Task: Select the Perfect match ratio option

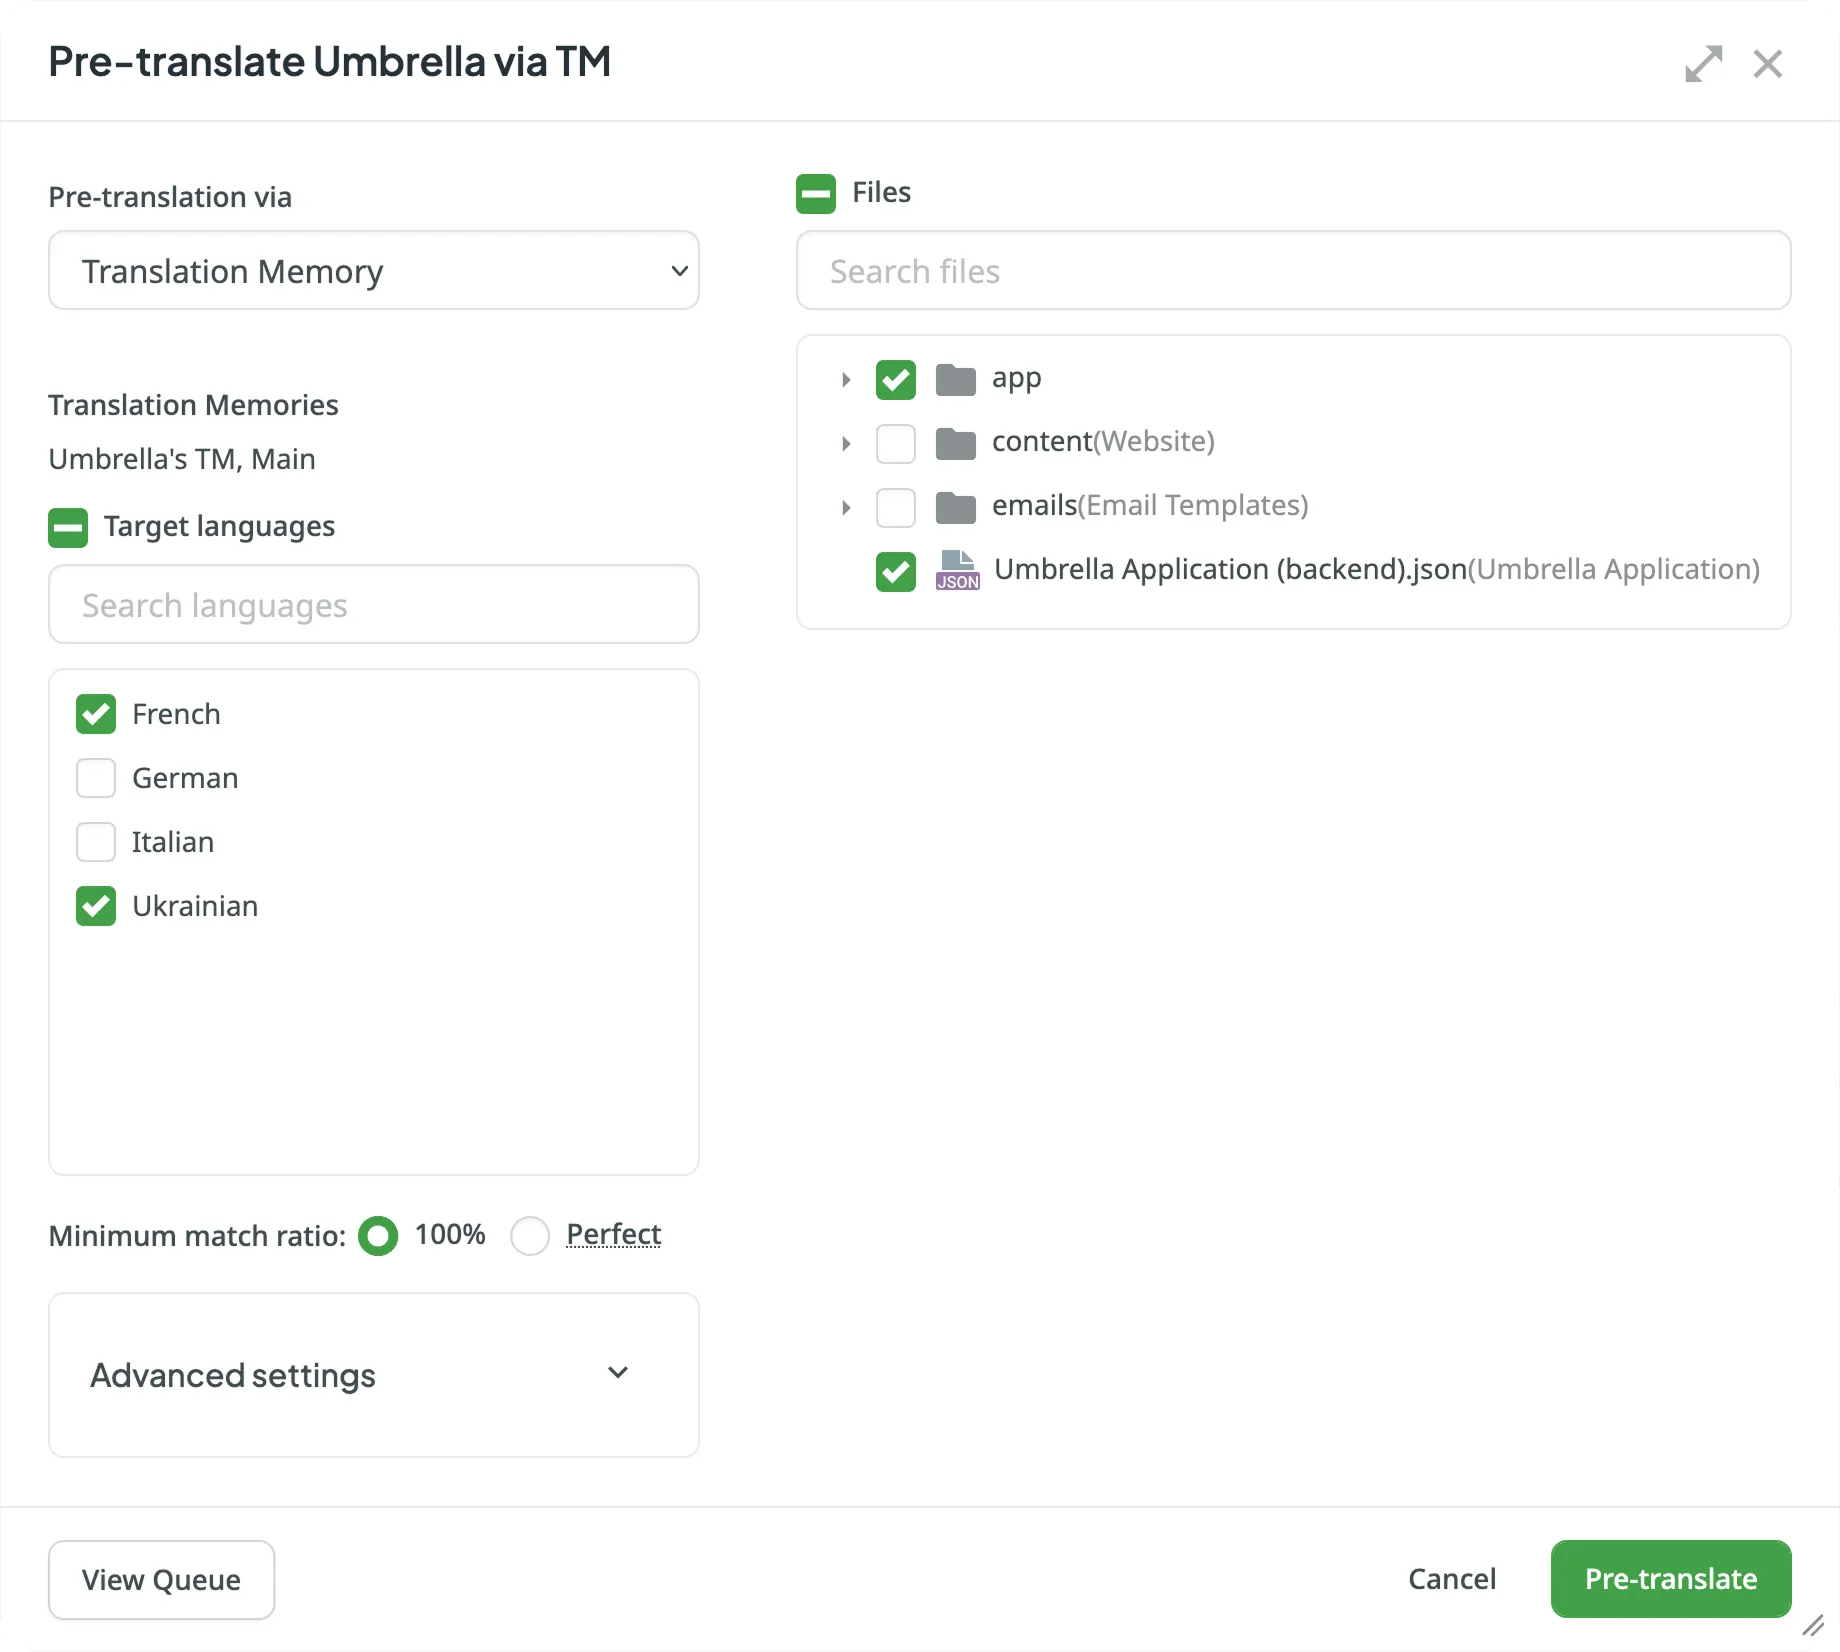Action: [530, 1236]
